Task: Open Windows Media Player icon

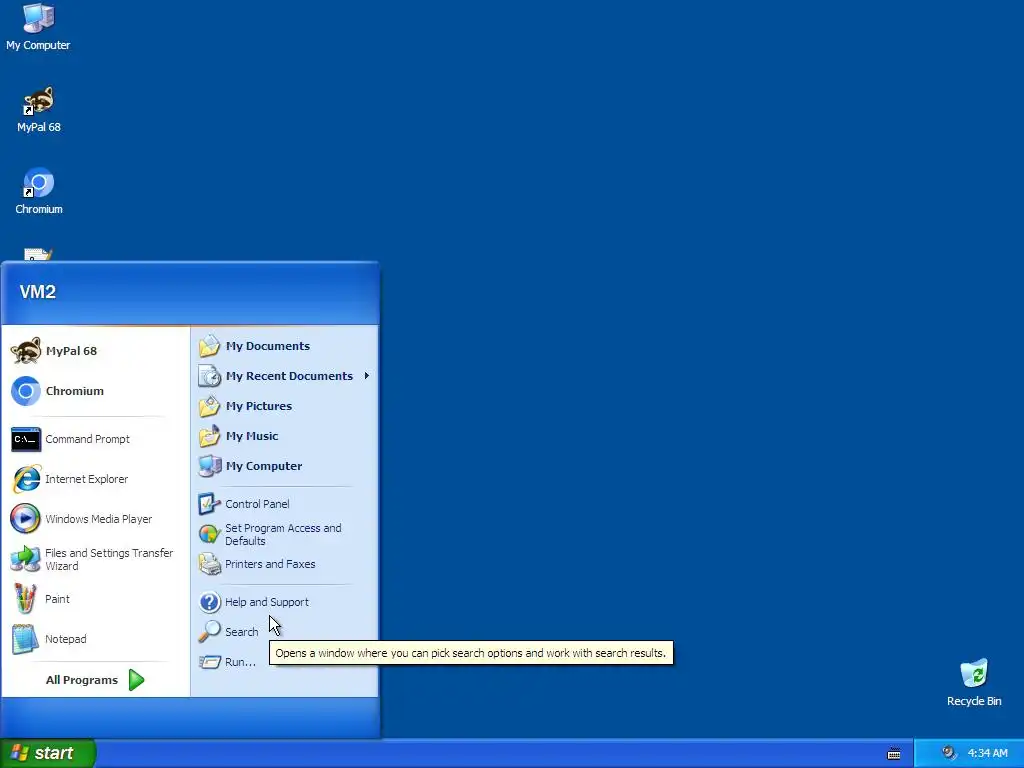Action: point(26,519)
